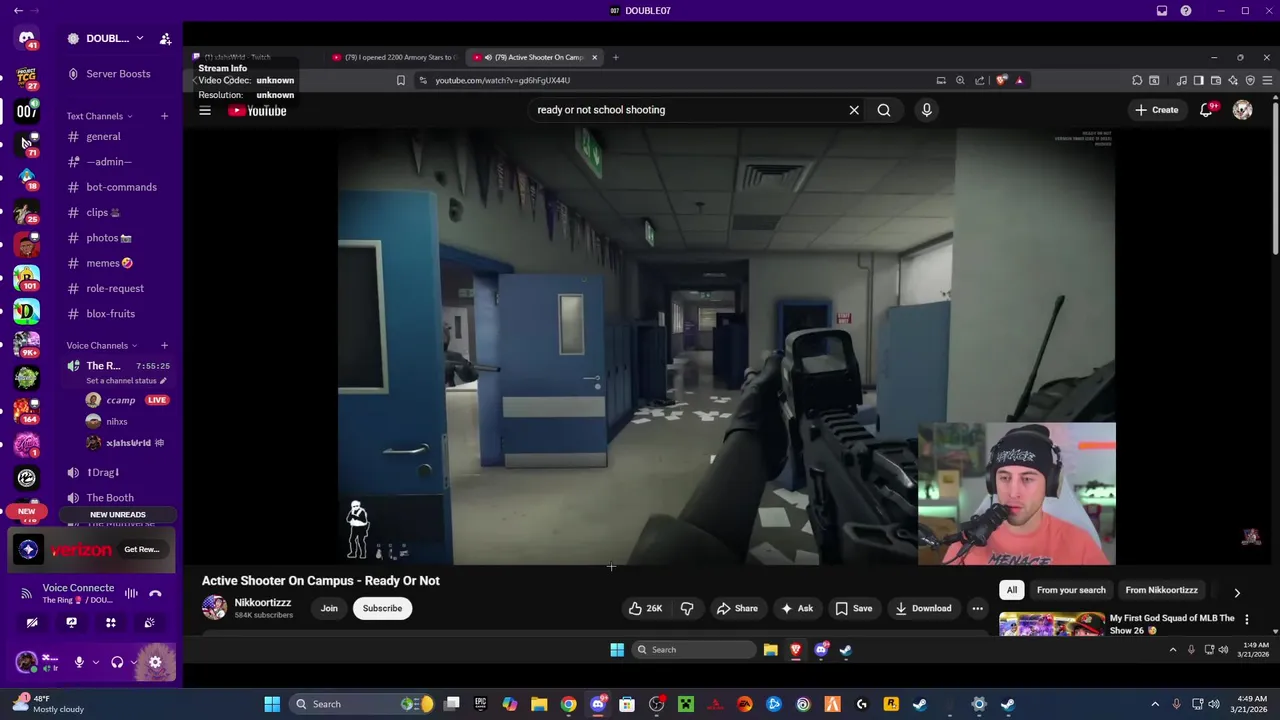This screenshot has height=720, width=1280.
Task: Open Server Boosts
Action: (118, 74)
